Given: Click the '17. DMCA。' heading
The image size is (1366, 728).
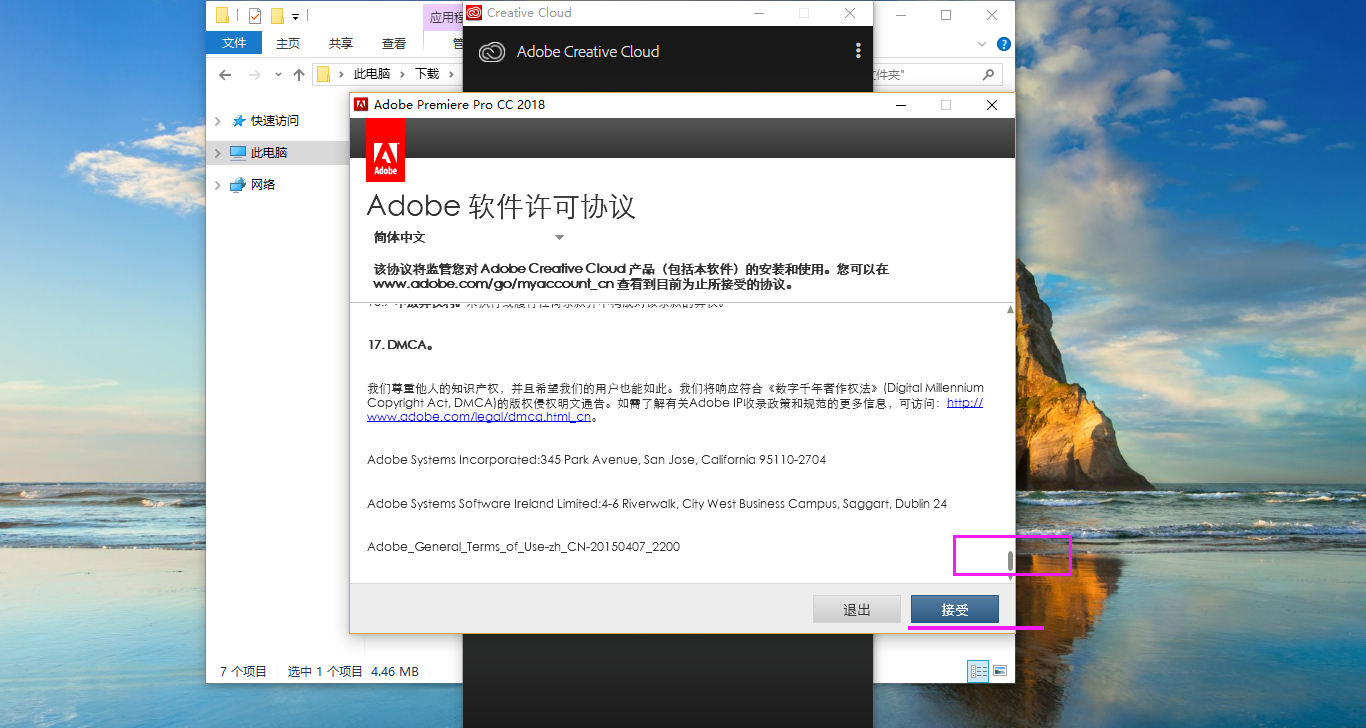Looking at the screenshot, I should (400, 344).
